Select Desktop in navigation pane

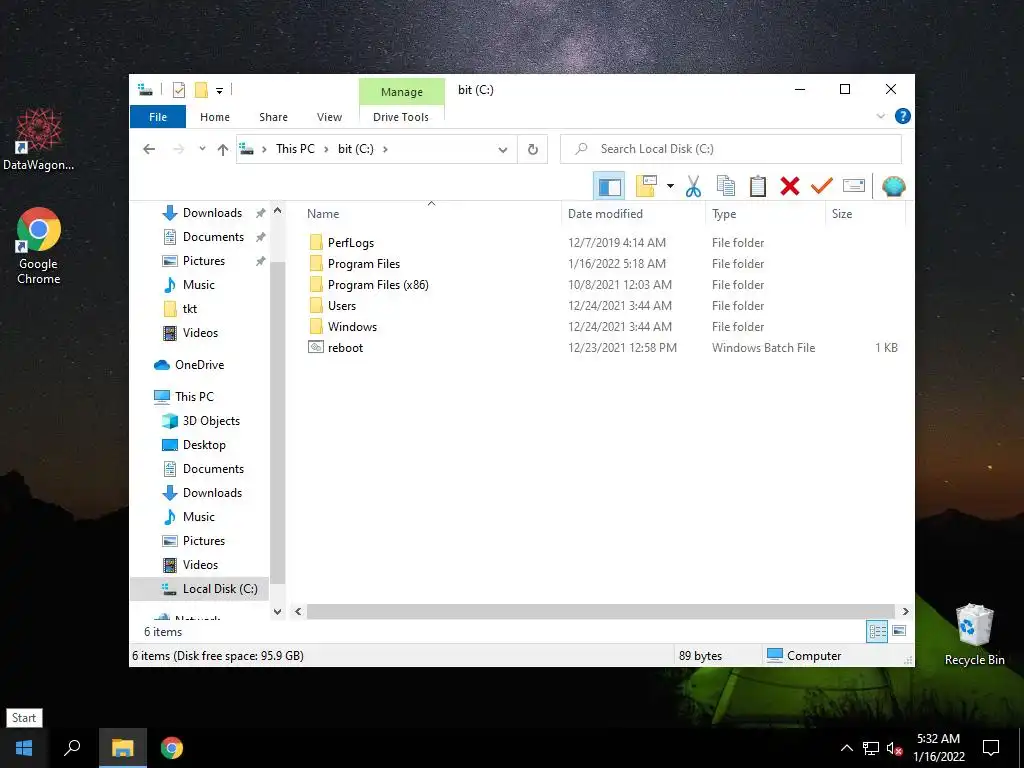pos(204,445)
